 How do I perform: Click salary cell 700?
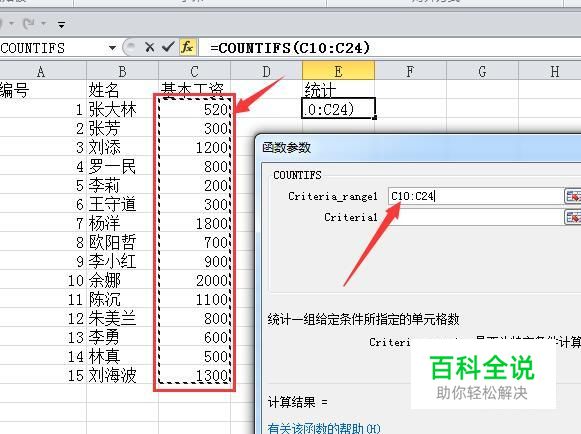click(194, 242)
